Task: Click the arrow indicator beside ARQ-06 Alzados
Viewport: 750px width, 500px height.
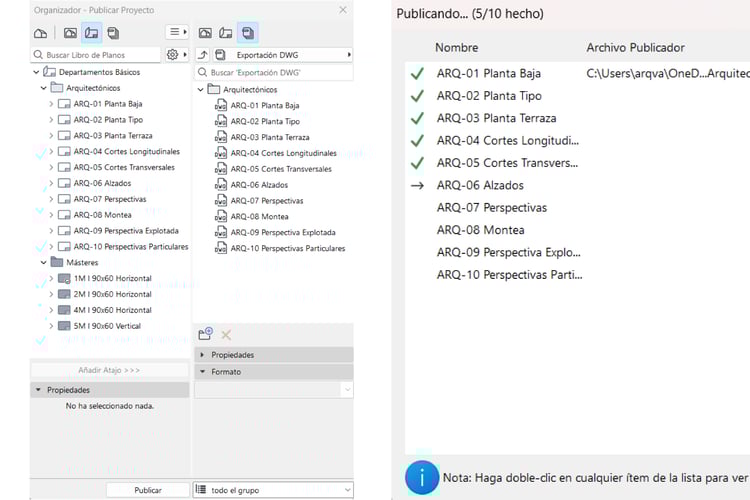Action: point(418,186)
